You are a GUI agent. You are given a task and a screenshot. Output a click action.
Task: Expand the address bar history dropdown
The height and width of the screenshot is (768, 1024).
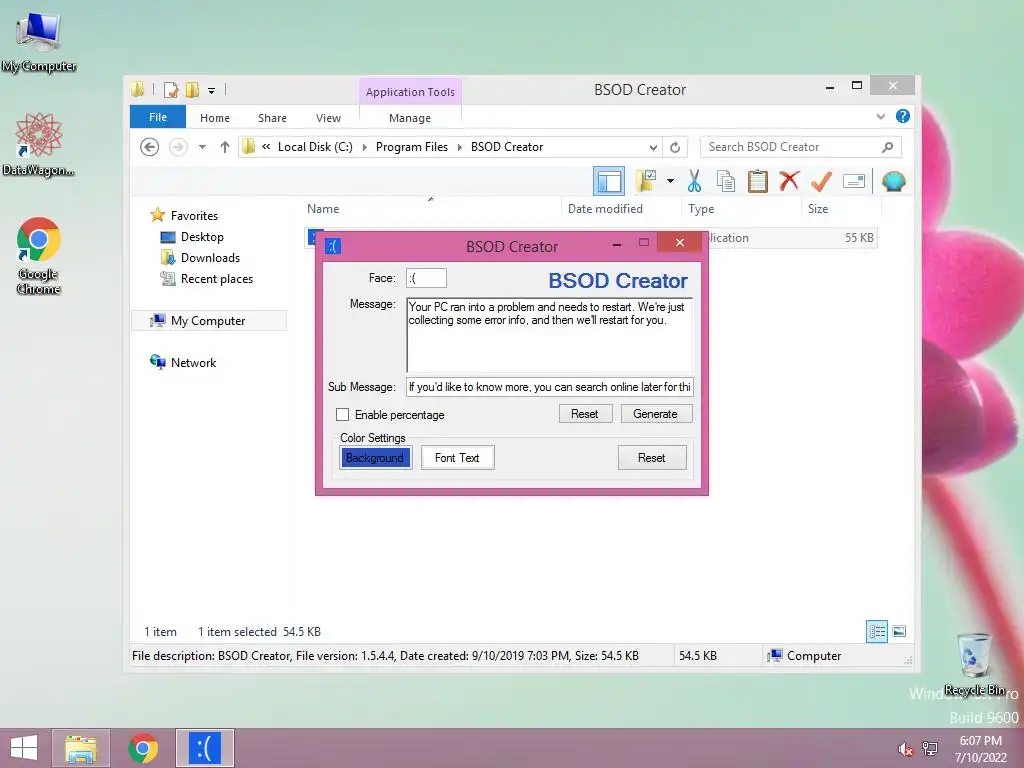click(x=652, y=147)
